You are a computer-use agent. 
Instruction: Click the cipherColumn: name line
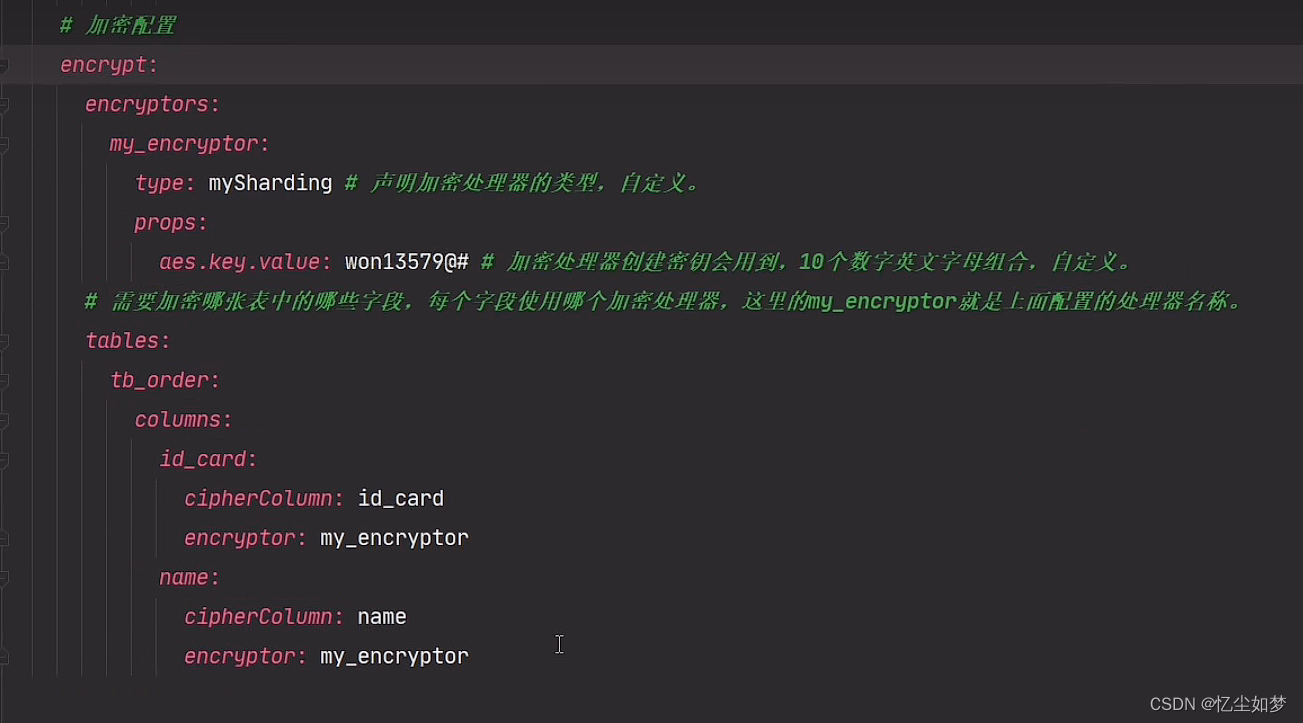click(295, 616)
